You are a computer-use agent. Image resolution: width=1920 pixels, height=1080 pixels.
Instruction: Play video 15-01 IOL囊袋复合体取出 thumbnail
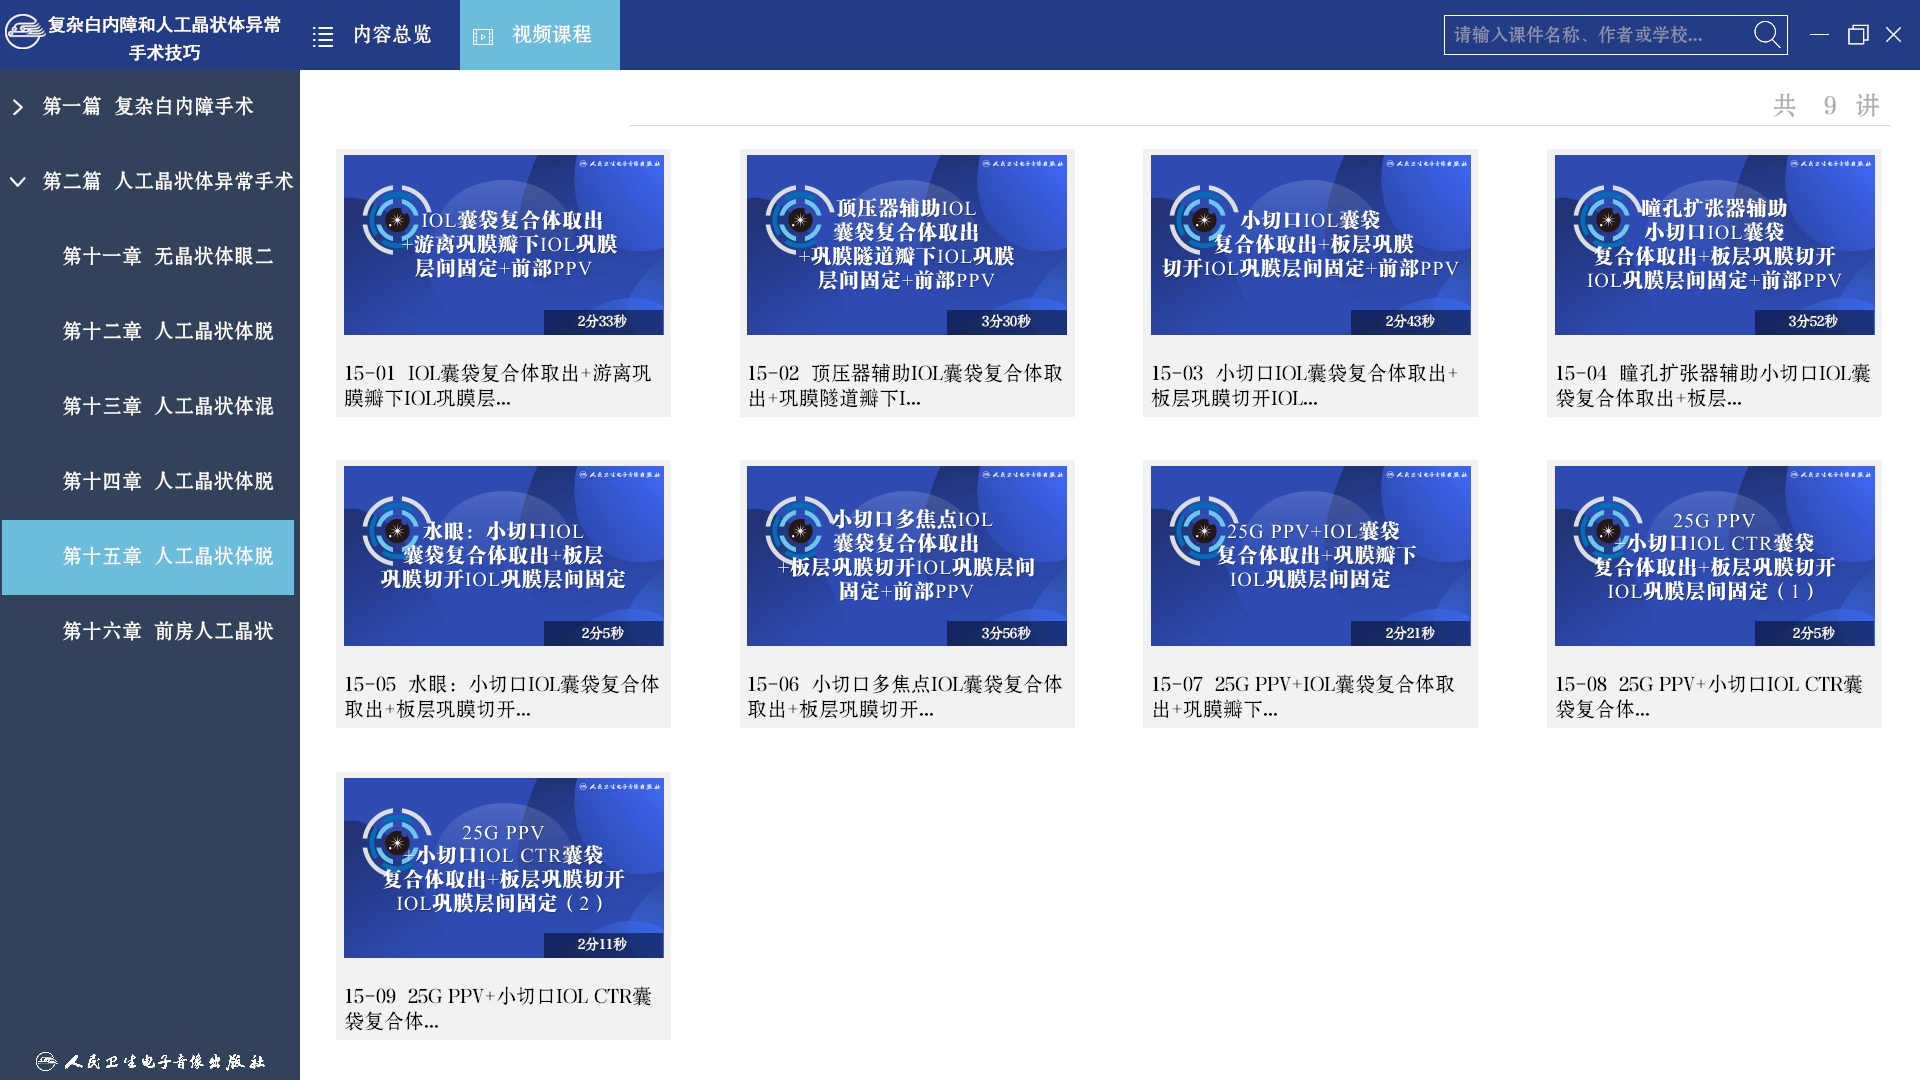[503, 245]
